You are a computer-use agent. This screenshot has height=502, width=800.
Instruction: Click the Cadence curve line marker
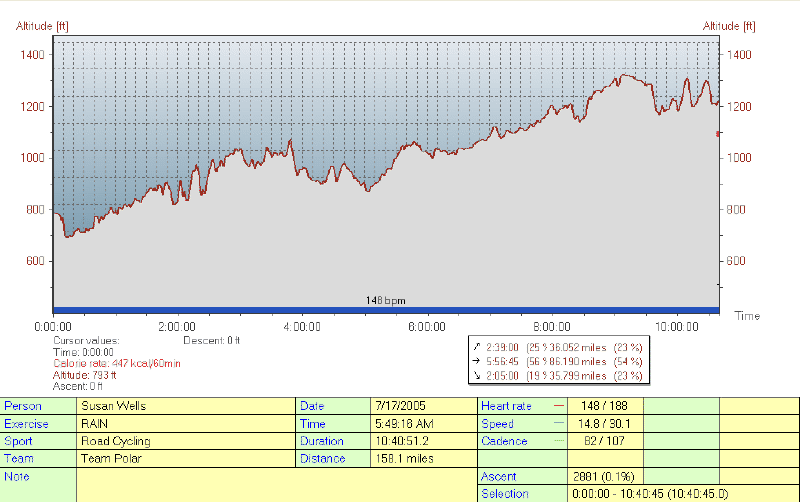tap(557, 441)
